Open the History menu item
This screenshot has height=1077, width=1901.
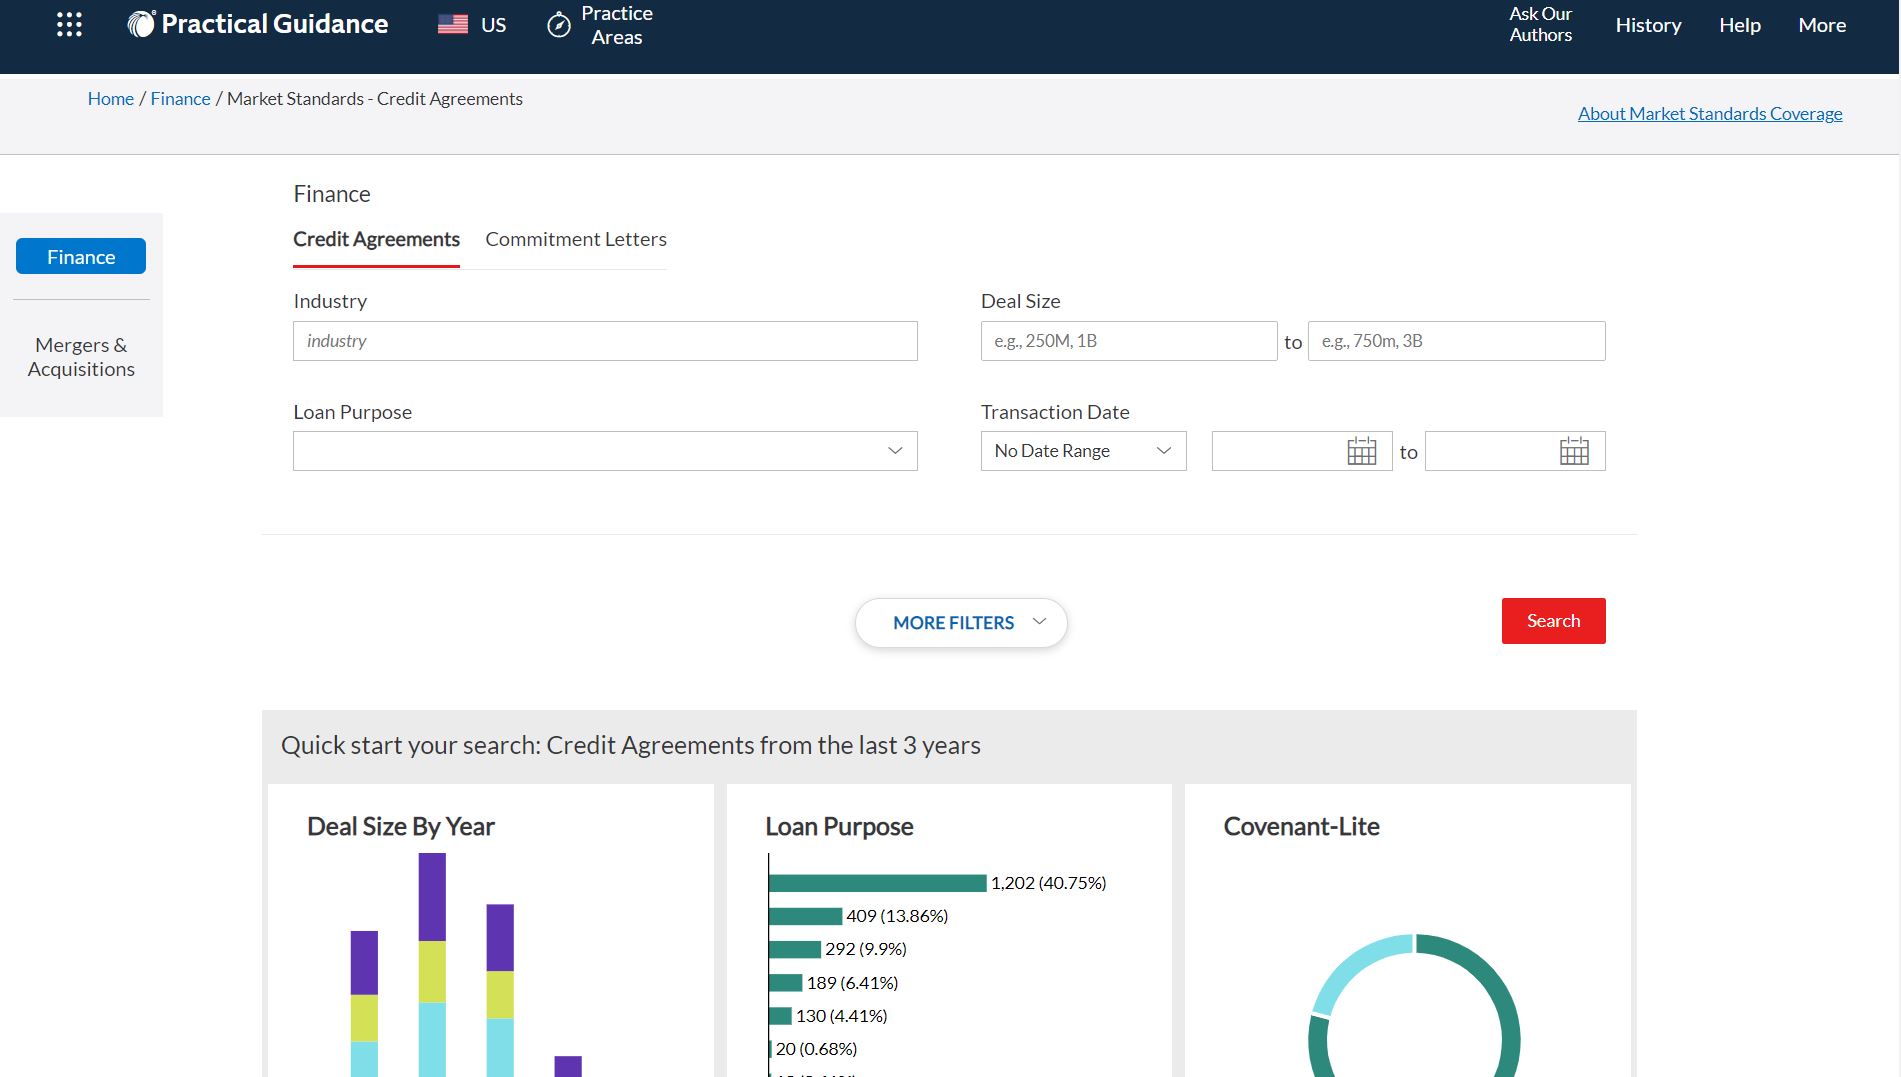(1647, 25)
